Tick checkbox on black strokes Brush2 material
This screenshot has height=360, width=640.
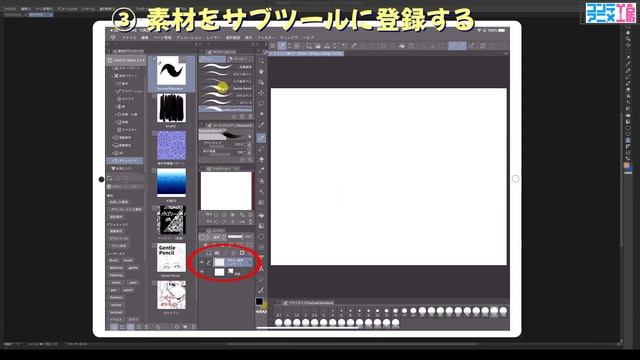coord(154,96)
